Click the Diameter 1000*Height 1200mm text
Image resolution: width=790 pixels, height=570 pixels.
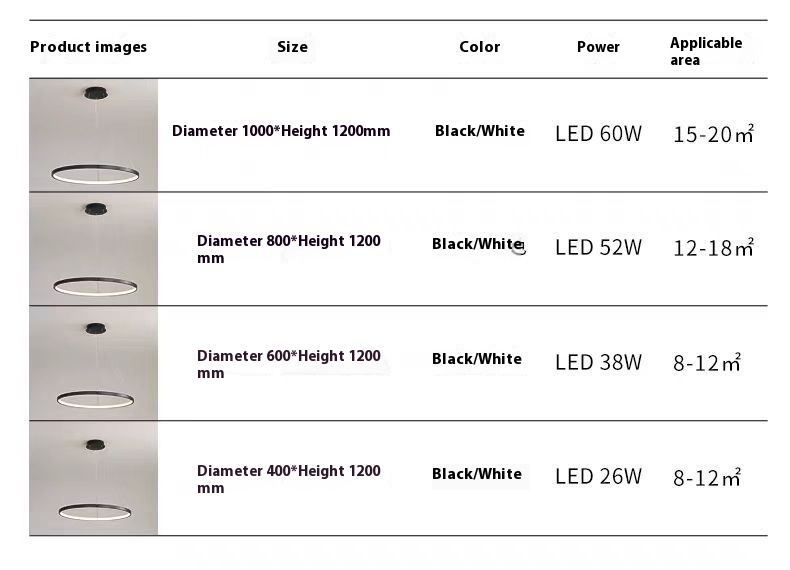coord(281,131)
